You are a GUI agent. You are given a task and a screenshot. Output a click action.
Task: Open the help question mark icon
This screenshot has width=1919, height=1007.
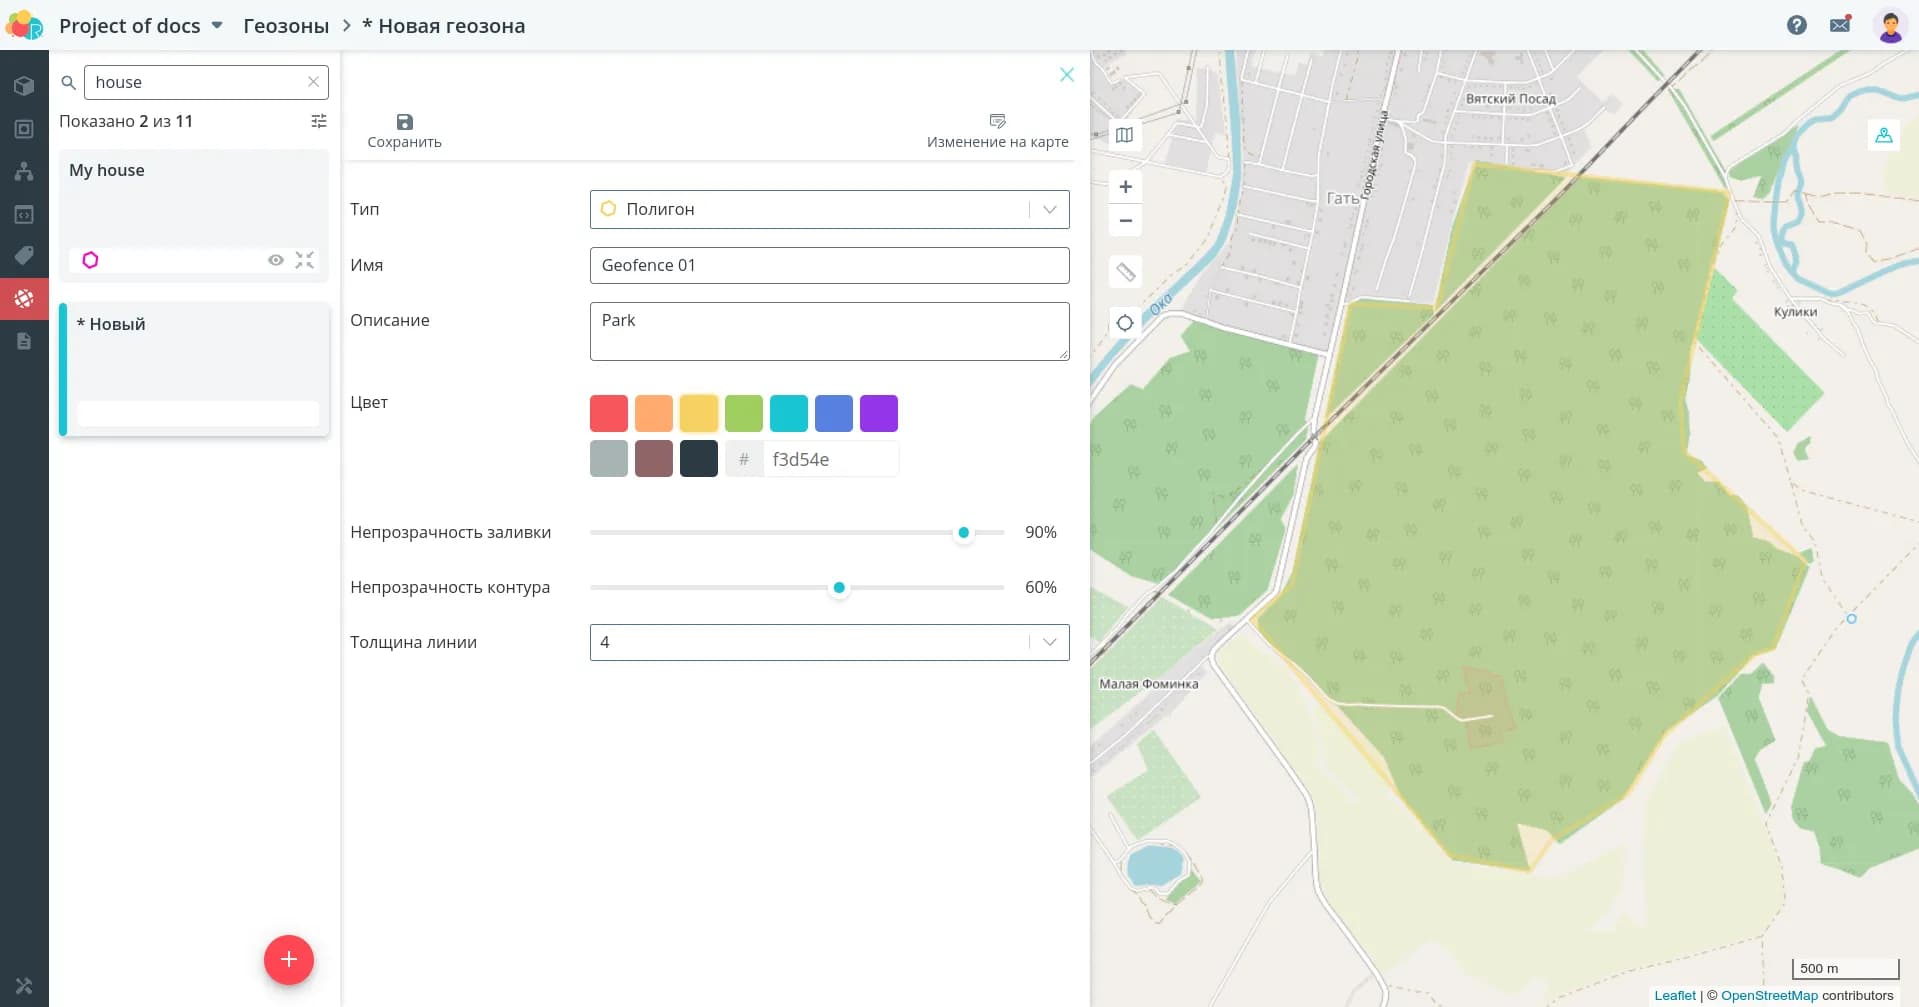coord(1796,25)
